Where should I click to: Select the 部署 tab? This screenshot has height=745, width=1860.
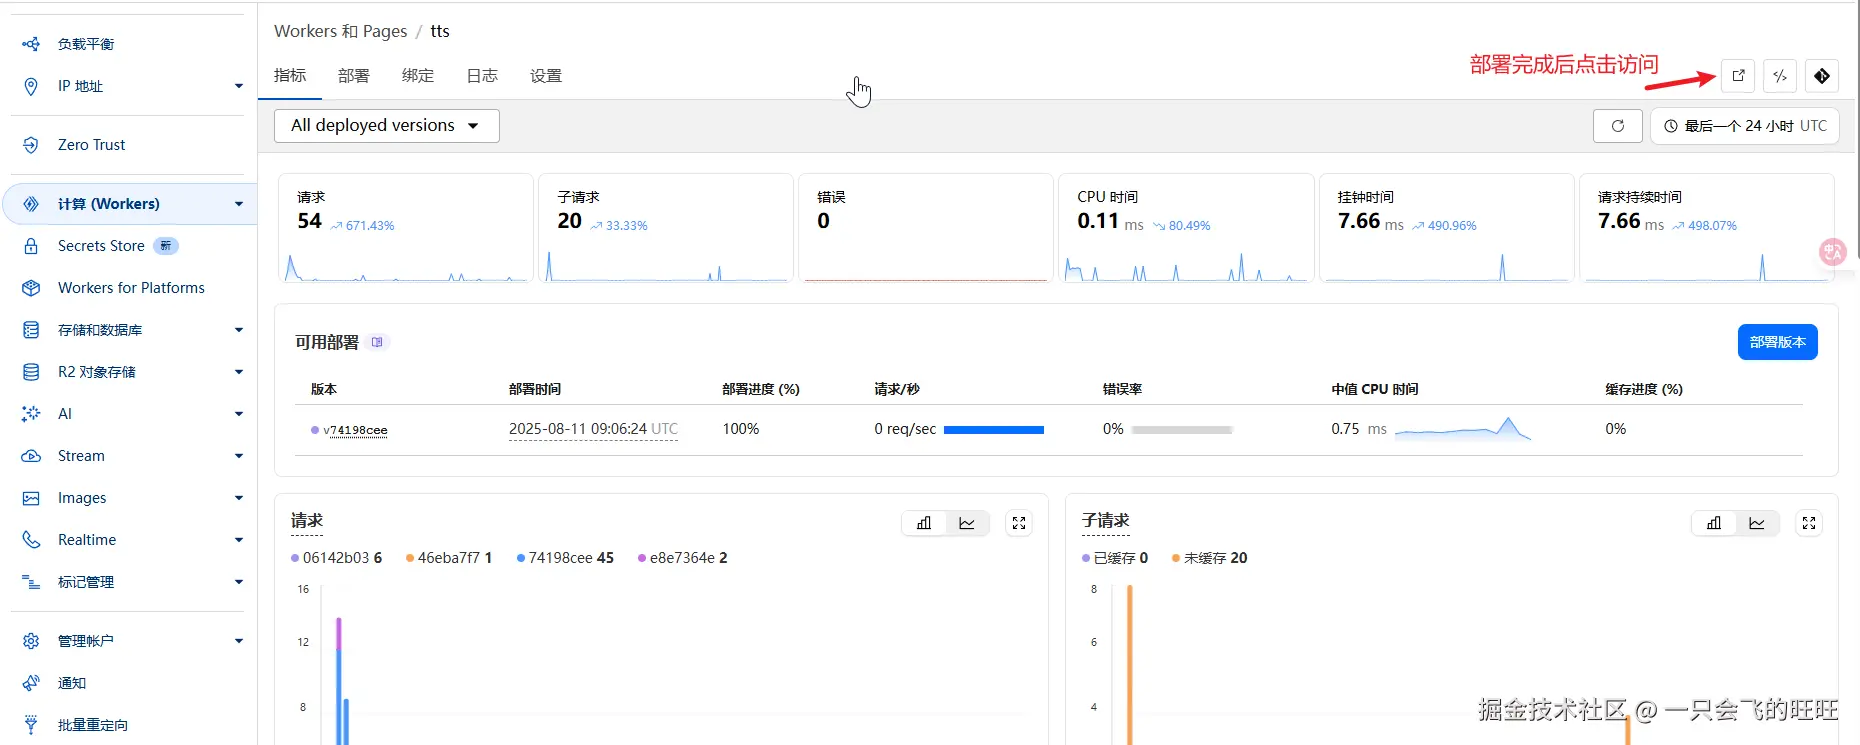(354, 76)
